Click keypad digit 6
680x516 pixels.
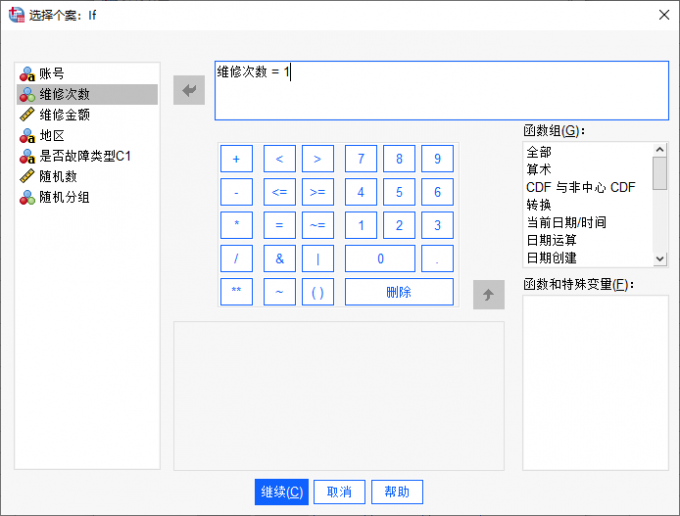(x=438, y=192)
